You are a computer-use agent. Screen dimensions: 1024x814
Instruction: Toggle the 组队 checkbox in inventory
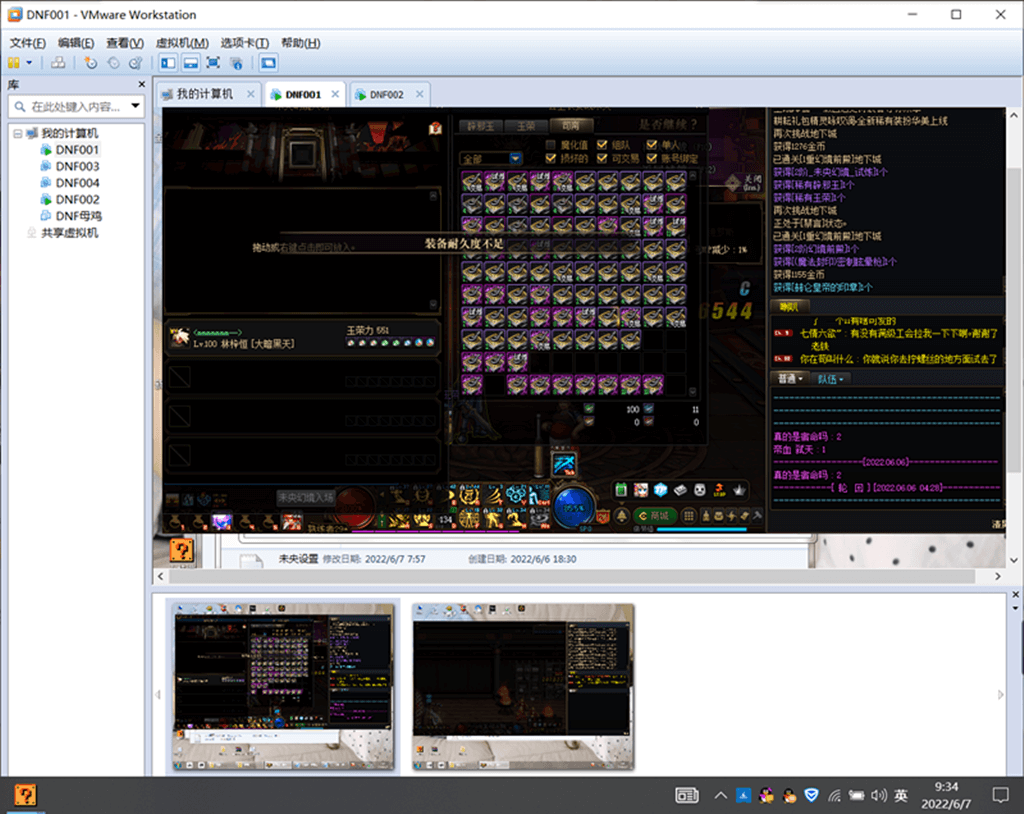[x=602, y=145]
